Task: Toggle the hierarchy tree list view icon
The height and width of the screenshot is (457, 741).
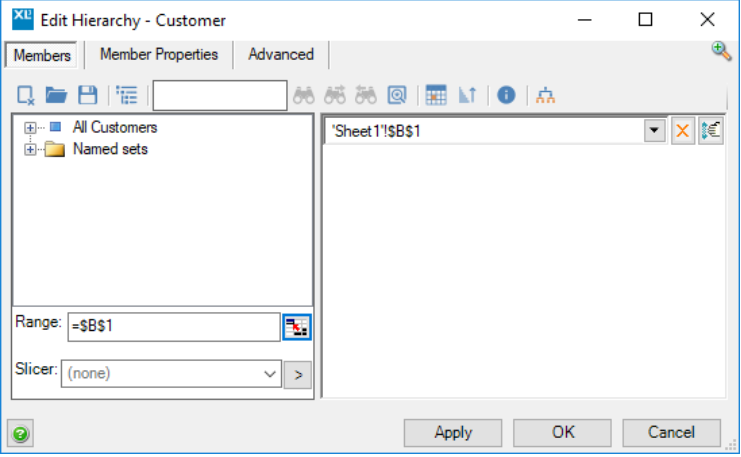Action: 127,95
